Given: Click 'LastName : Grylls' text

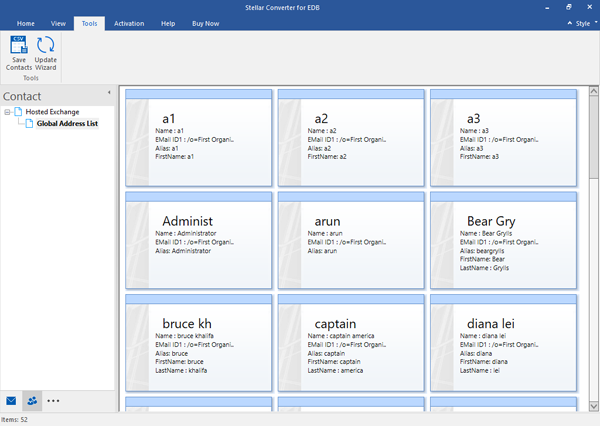Looking at the screenshot, I should (x=484, y=268).
